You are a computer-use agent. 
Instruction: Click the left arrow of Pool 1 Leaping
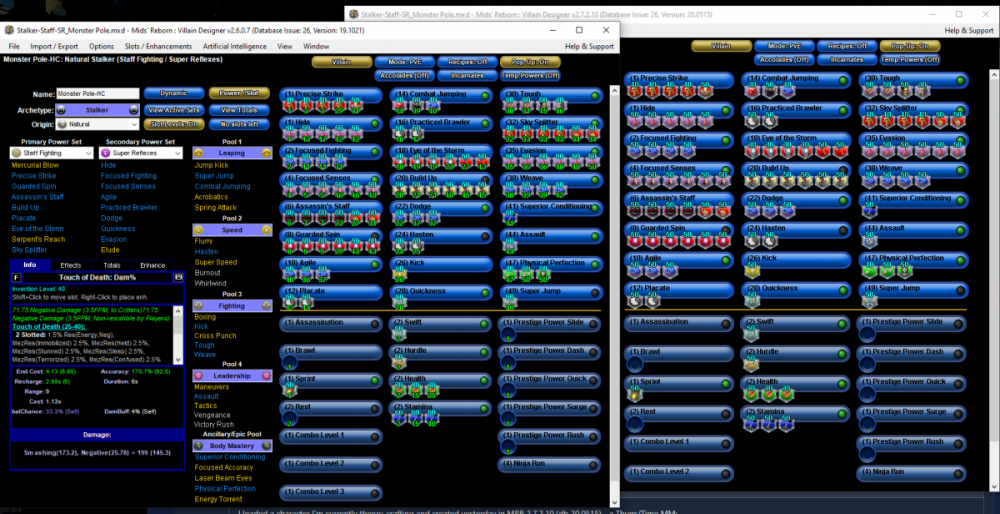click(198, 153)
